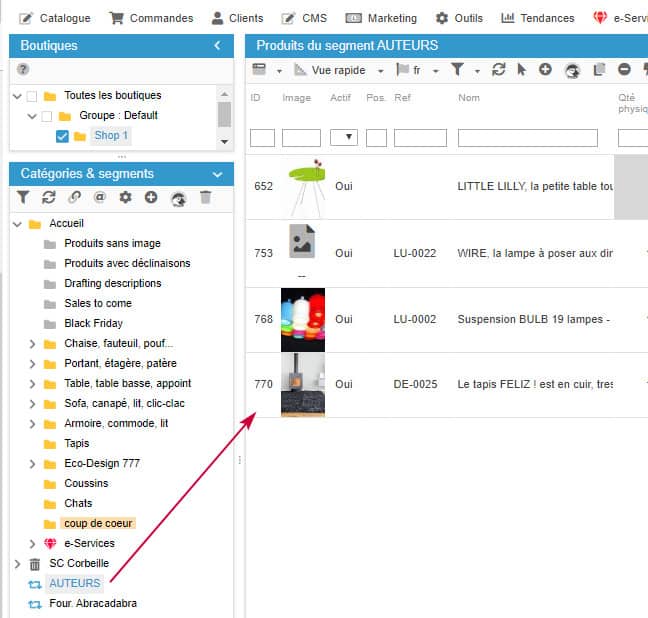This screenshot has width=648, height=618.
Task: Click the delete minus icon in products toolbar
Action: click(624, 70)
